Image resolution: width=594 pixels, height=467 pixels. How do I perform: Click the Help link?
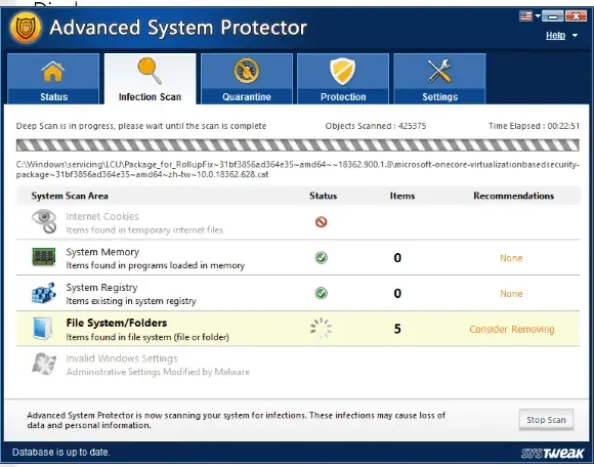click(555, 36)
